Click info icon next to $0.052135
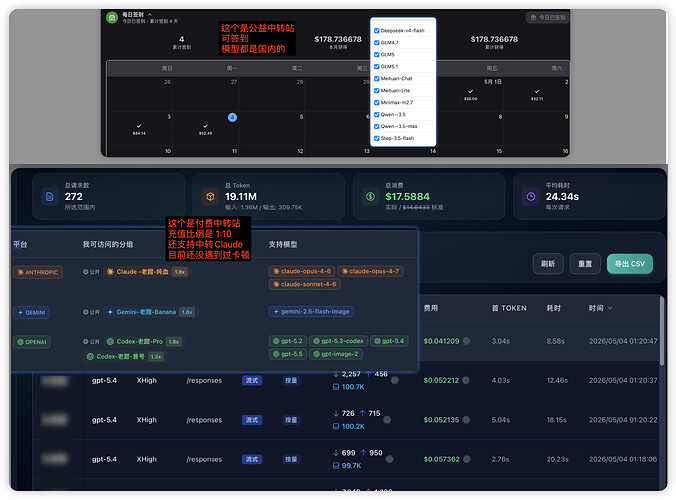Viewport: 676px width, 500px height. pos(466,420)
